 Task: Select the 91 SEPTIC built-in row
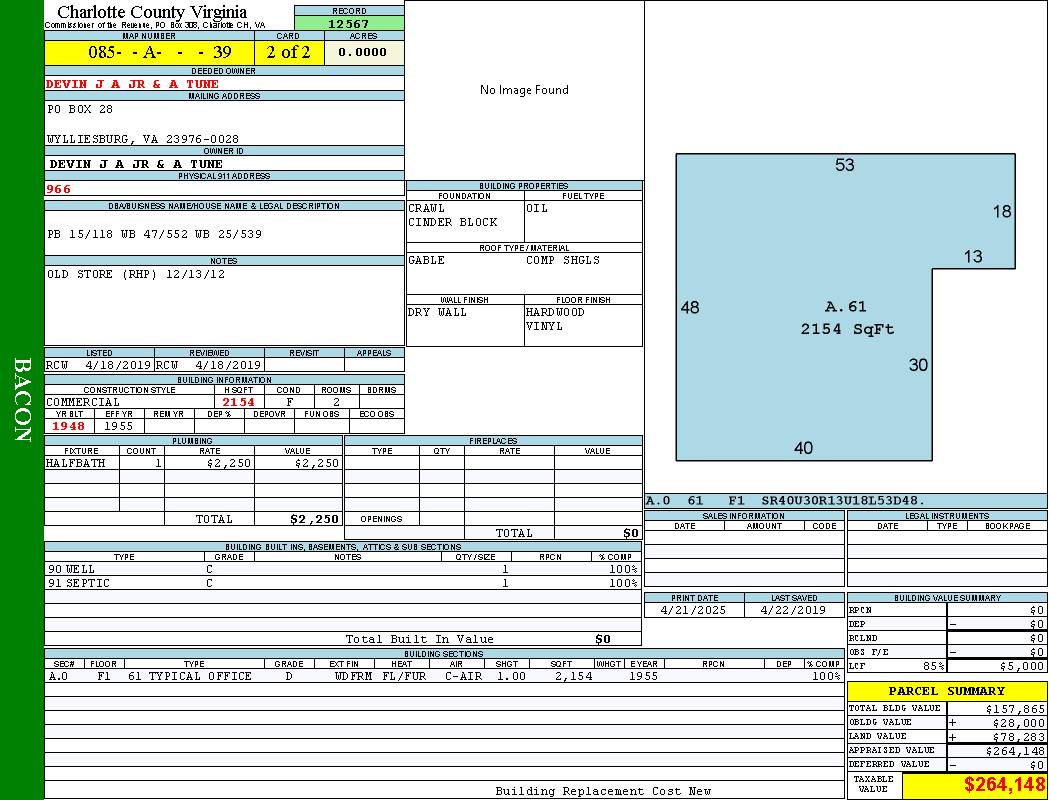[340, 583]
